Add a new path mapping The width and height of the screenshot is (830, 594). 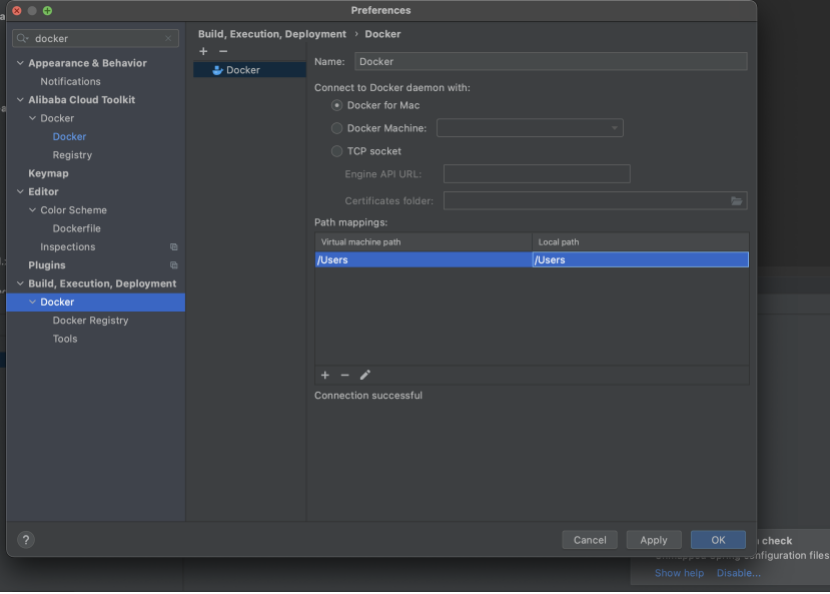point(325,374)
